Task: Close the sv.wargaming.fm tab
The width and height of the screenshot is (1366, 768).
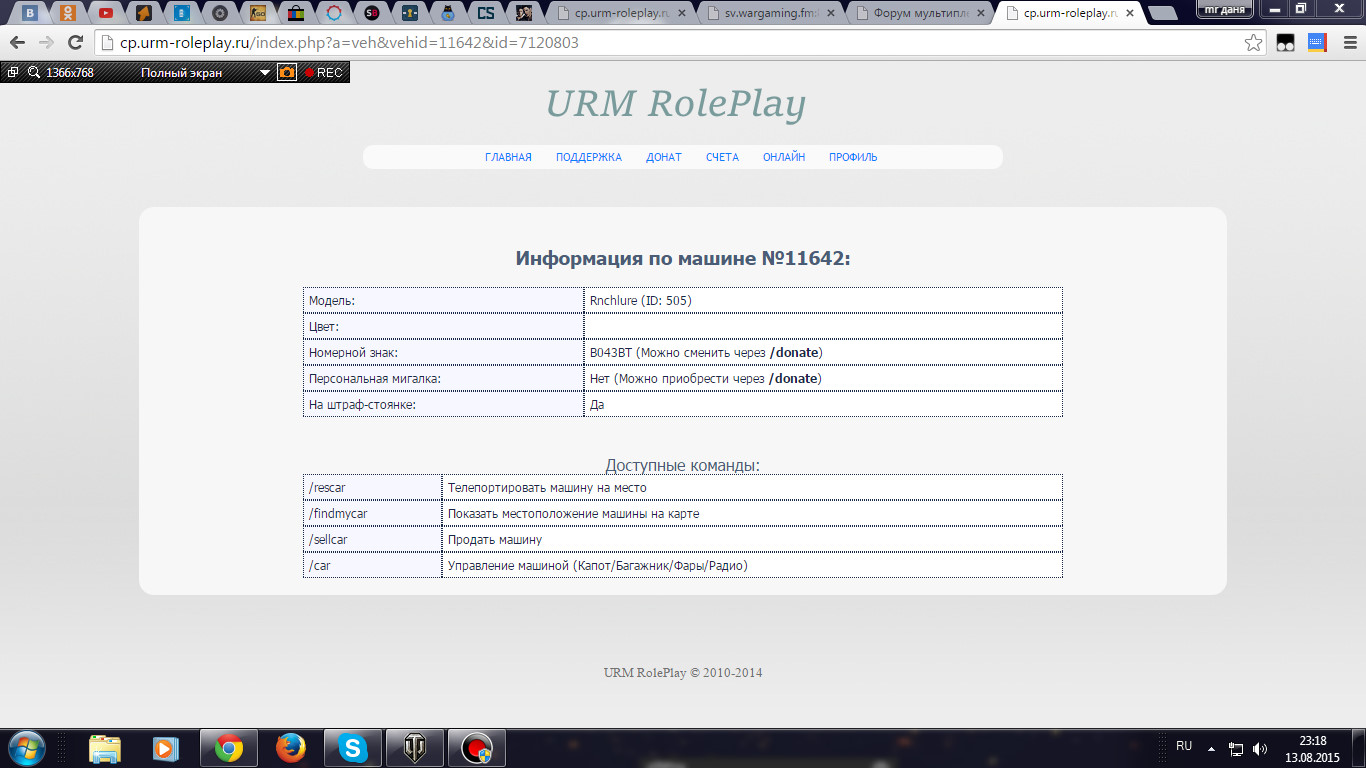Action: [x=831, y=14]
